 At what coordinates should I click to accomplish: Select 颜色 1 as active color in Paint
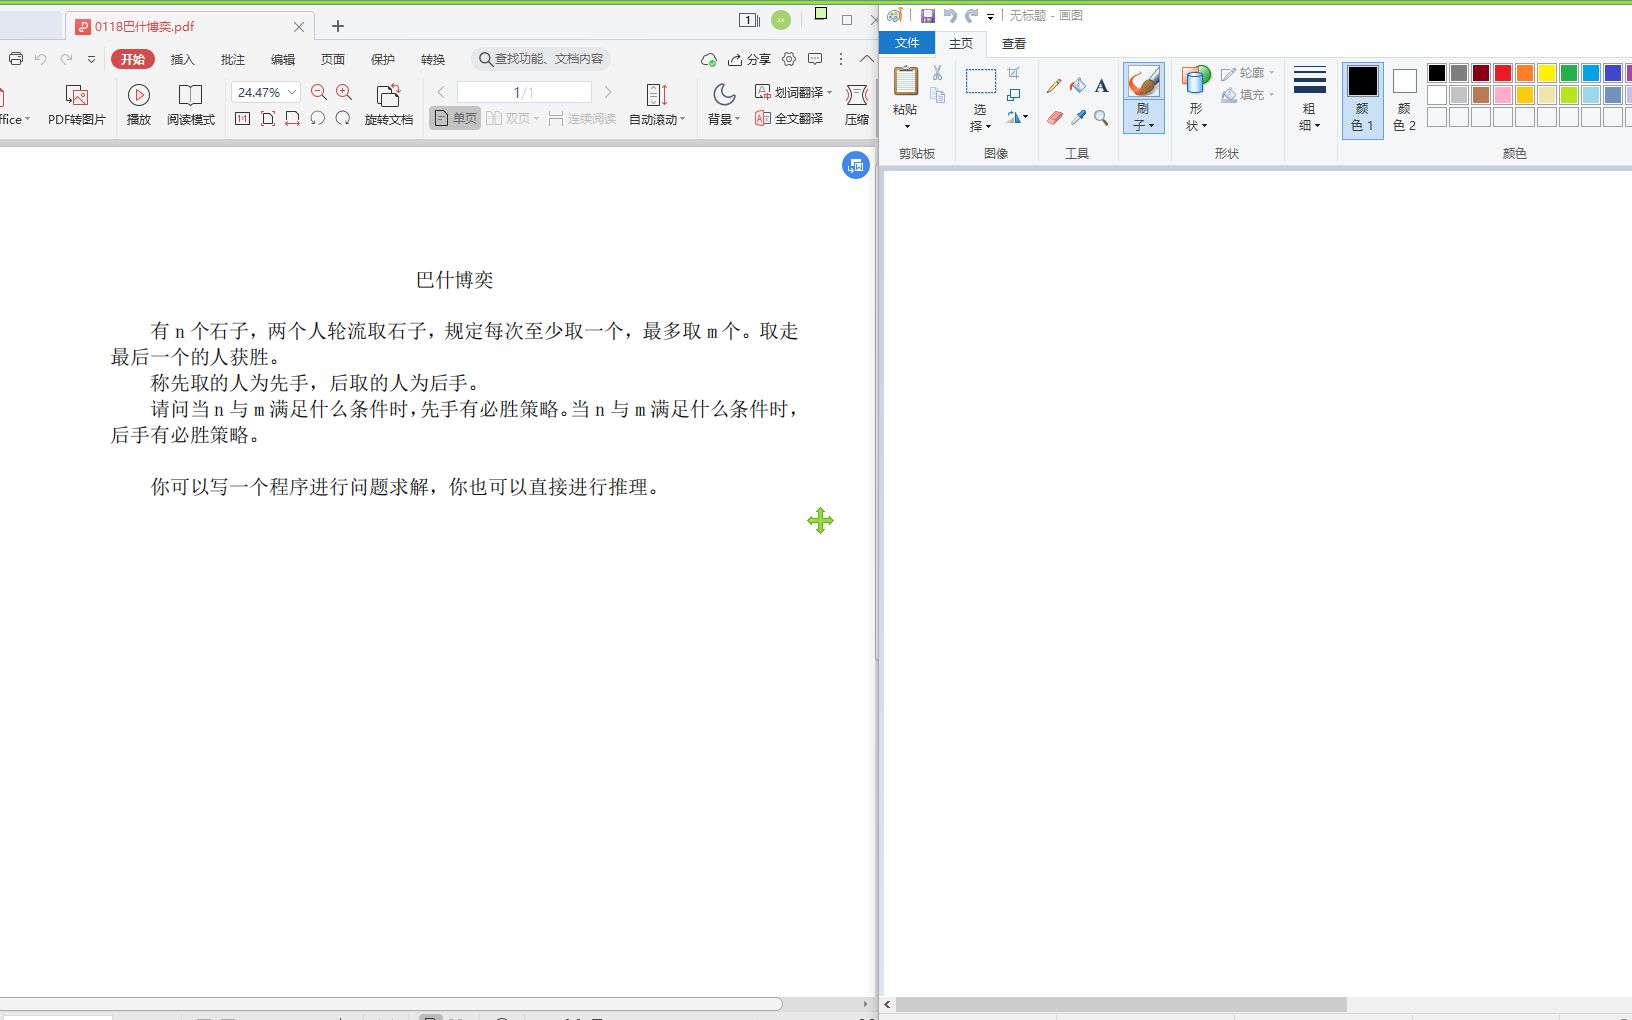point(1362,99)
